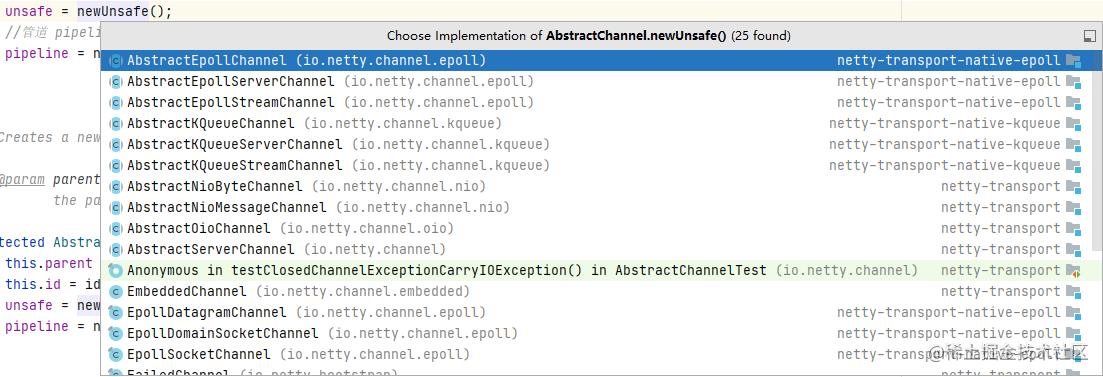1103x377 pixels.
Task: Click class icon beside EpollDatagramChannel
Action: click(115, 313)
